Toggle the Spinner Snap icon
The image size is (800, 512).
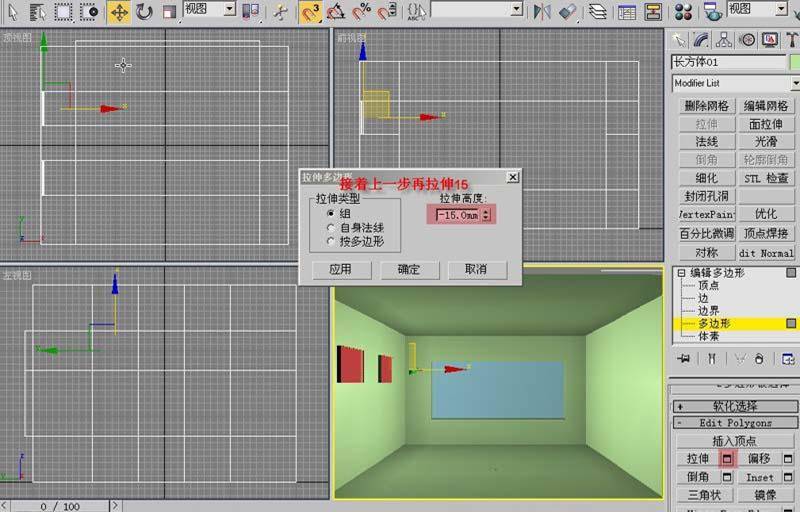[x=387, y=12]
